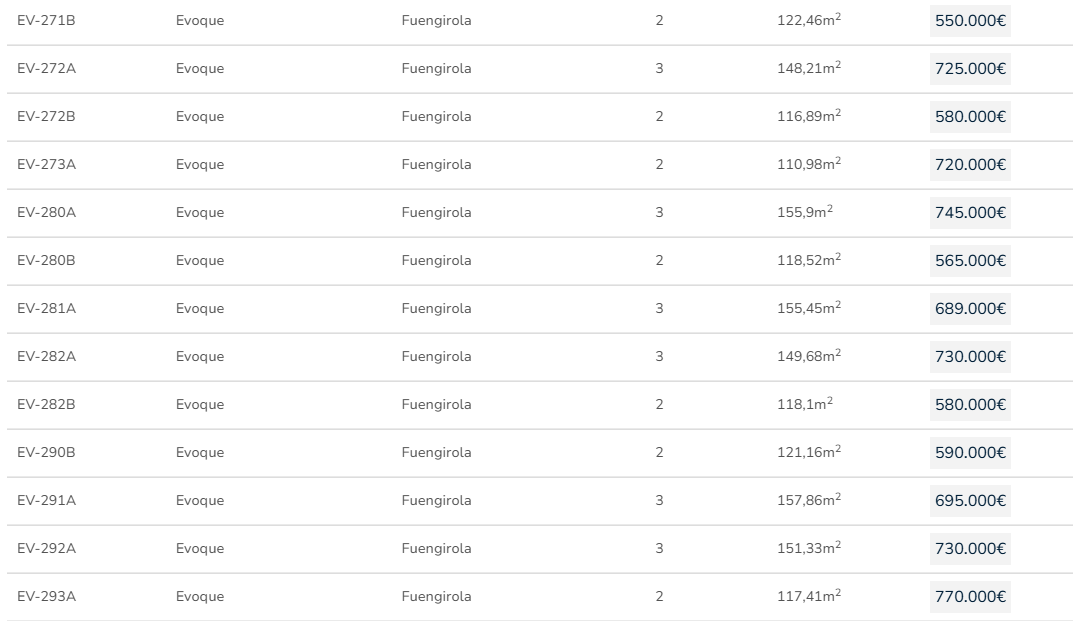Image resolution: width=1073 pixels, height=621 pixels.
Task: Open the EV-281A property row
Action: coord(46,309)
